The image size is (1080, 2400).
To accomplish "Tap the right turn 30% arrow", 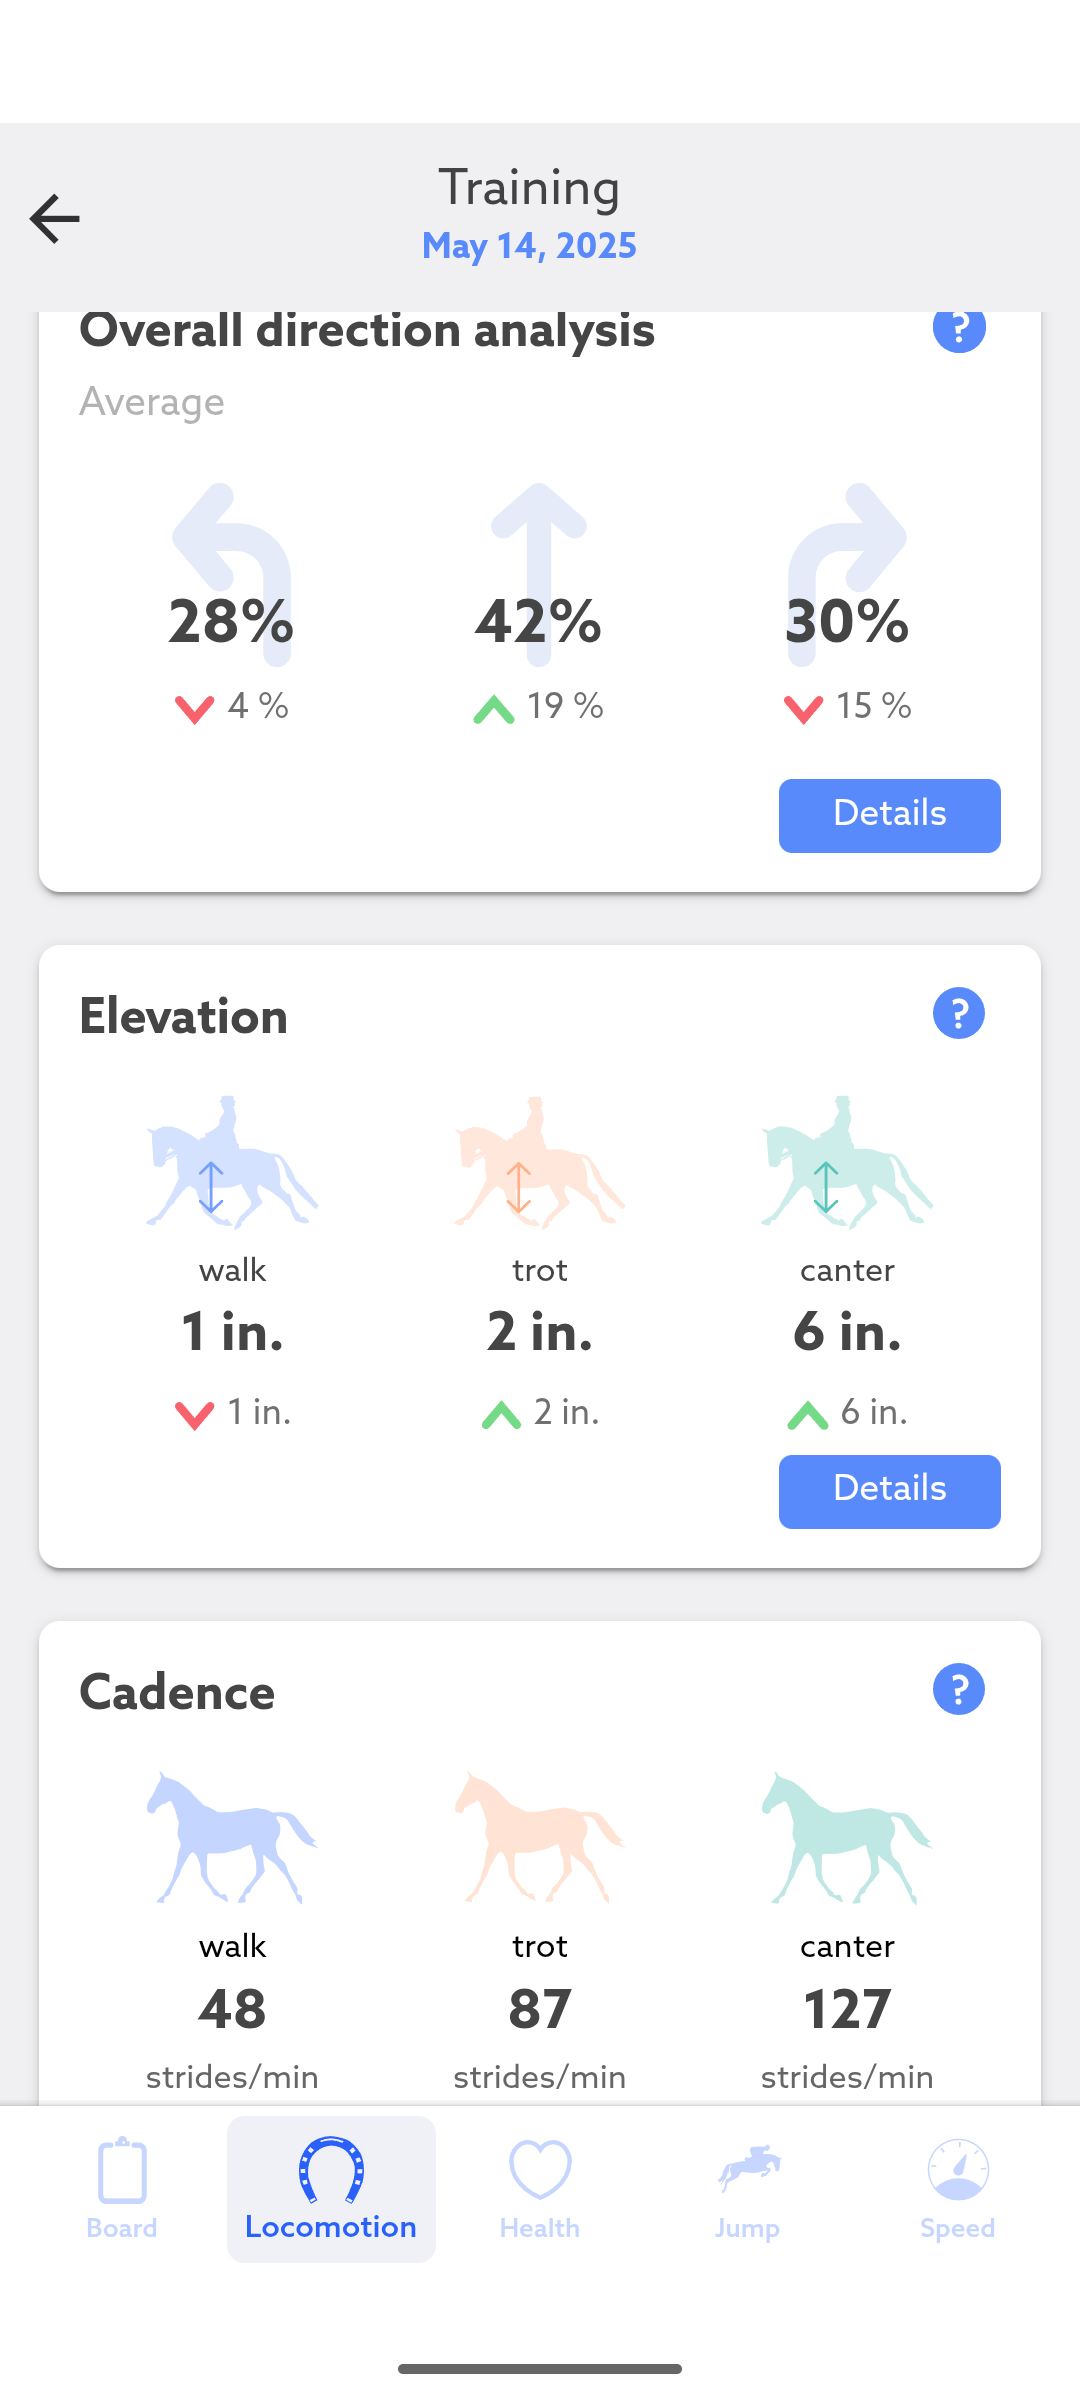I will pyautogui.click(x=846, y=575).
